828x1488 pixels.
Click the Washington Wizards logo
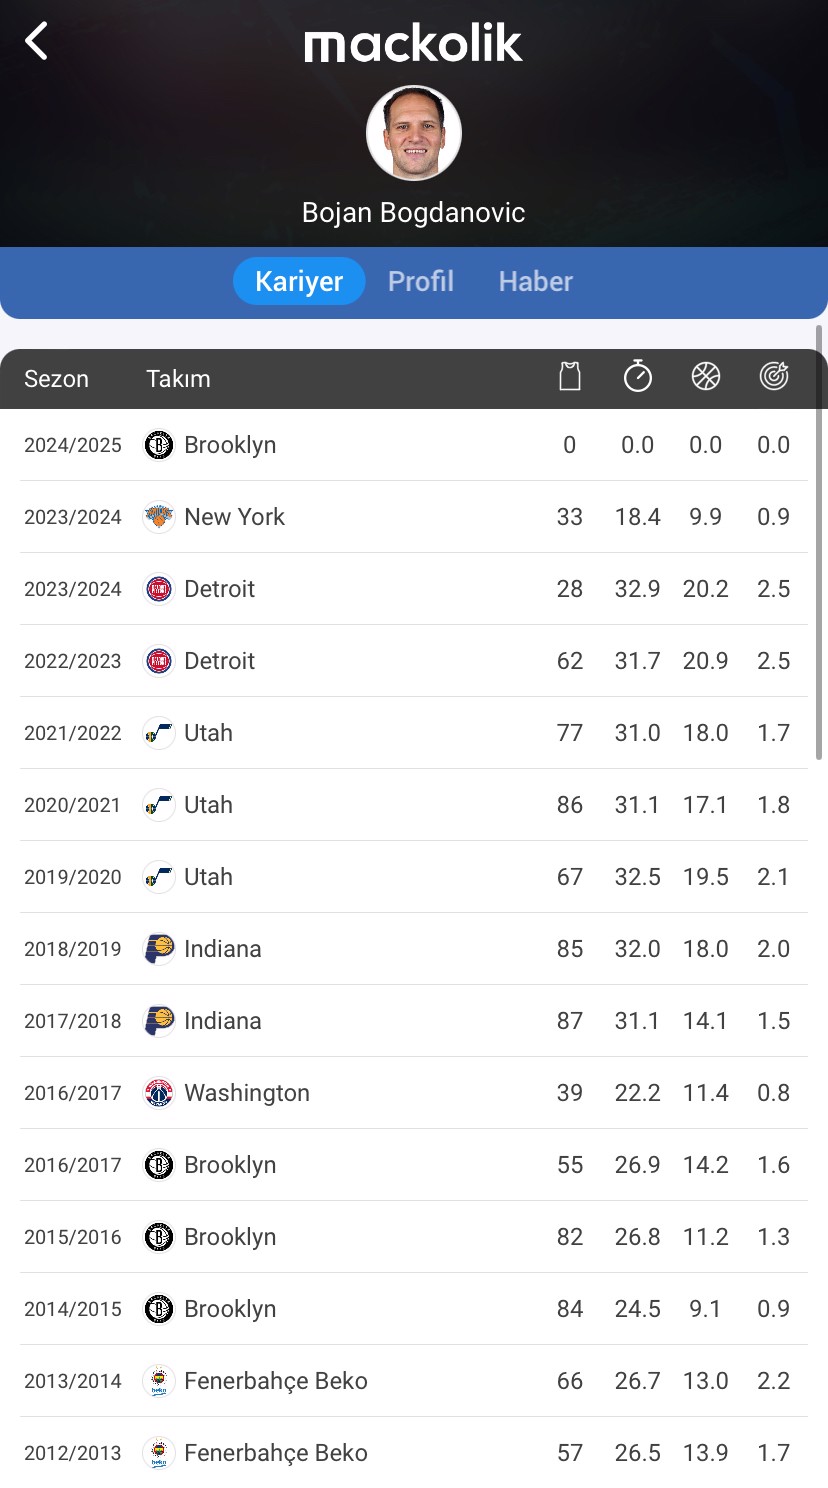tap(159, 1093)
